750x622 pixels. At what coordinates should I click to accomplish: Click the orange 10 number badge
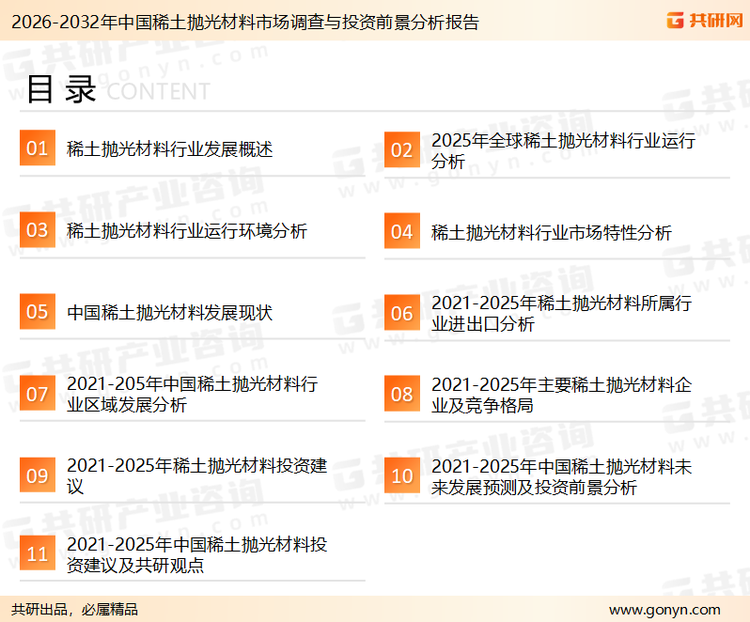(x=402, y=476)
